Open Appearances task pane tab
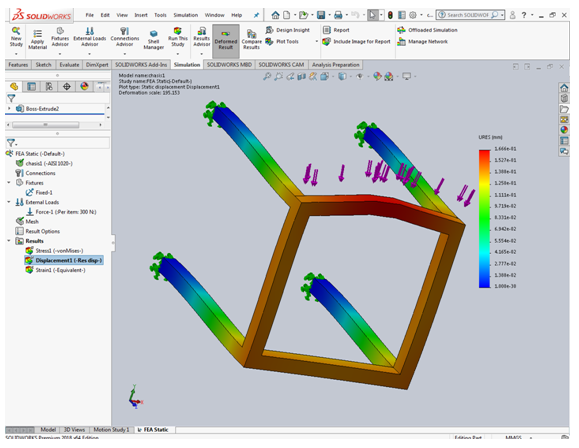Viewport: 579px width, 448px height. pos(564,130)
